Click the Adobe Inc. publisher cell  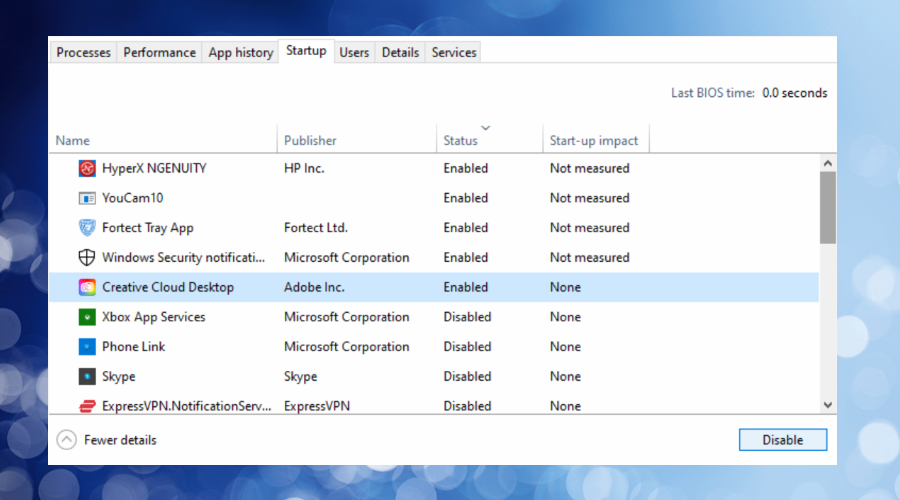click(x=314, y=287)
